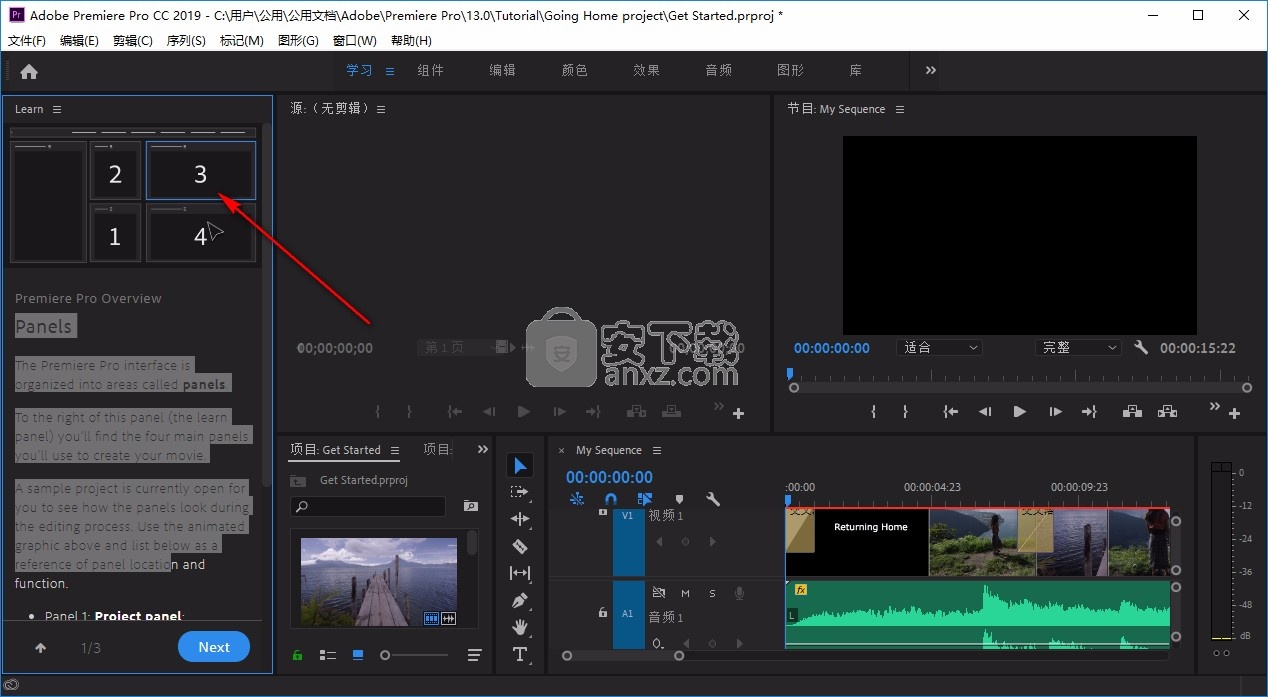Screen dimensions: 1268x697
Task: Open Source monitor panel menu
Action: click(381, 109)
